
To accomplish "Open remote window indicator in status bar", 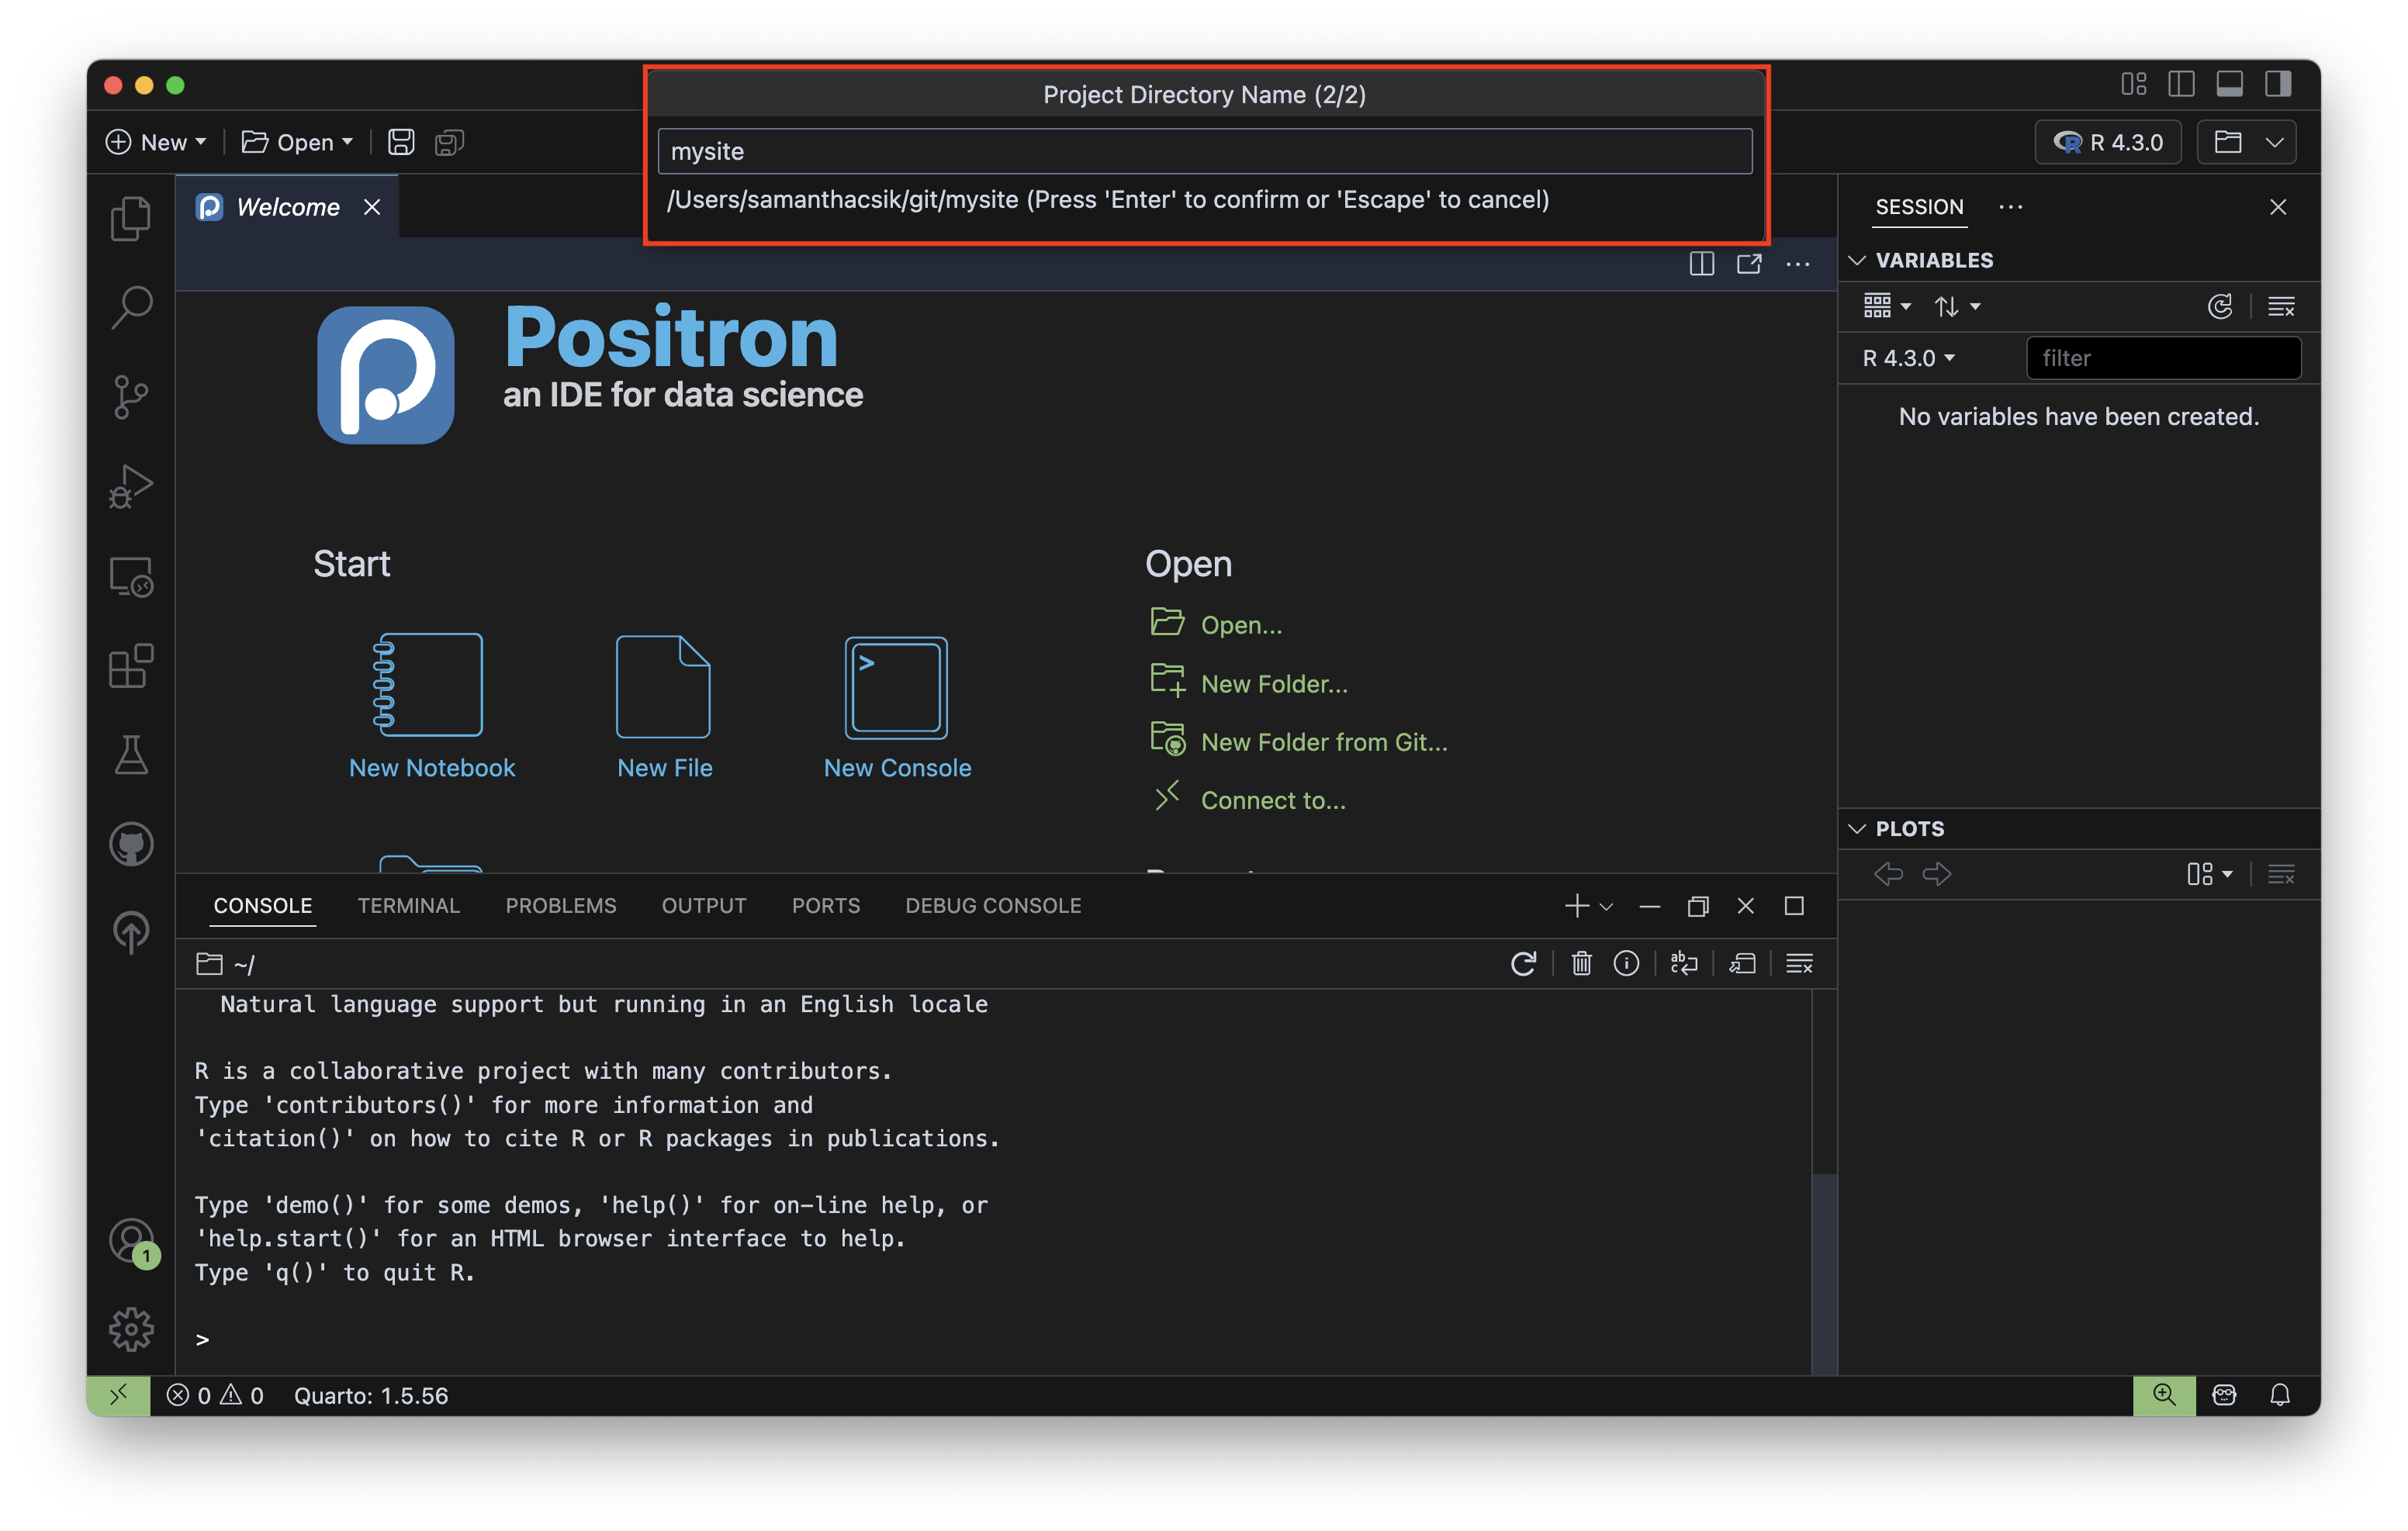I will [118, 1395].
